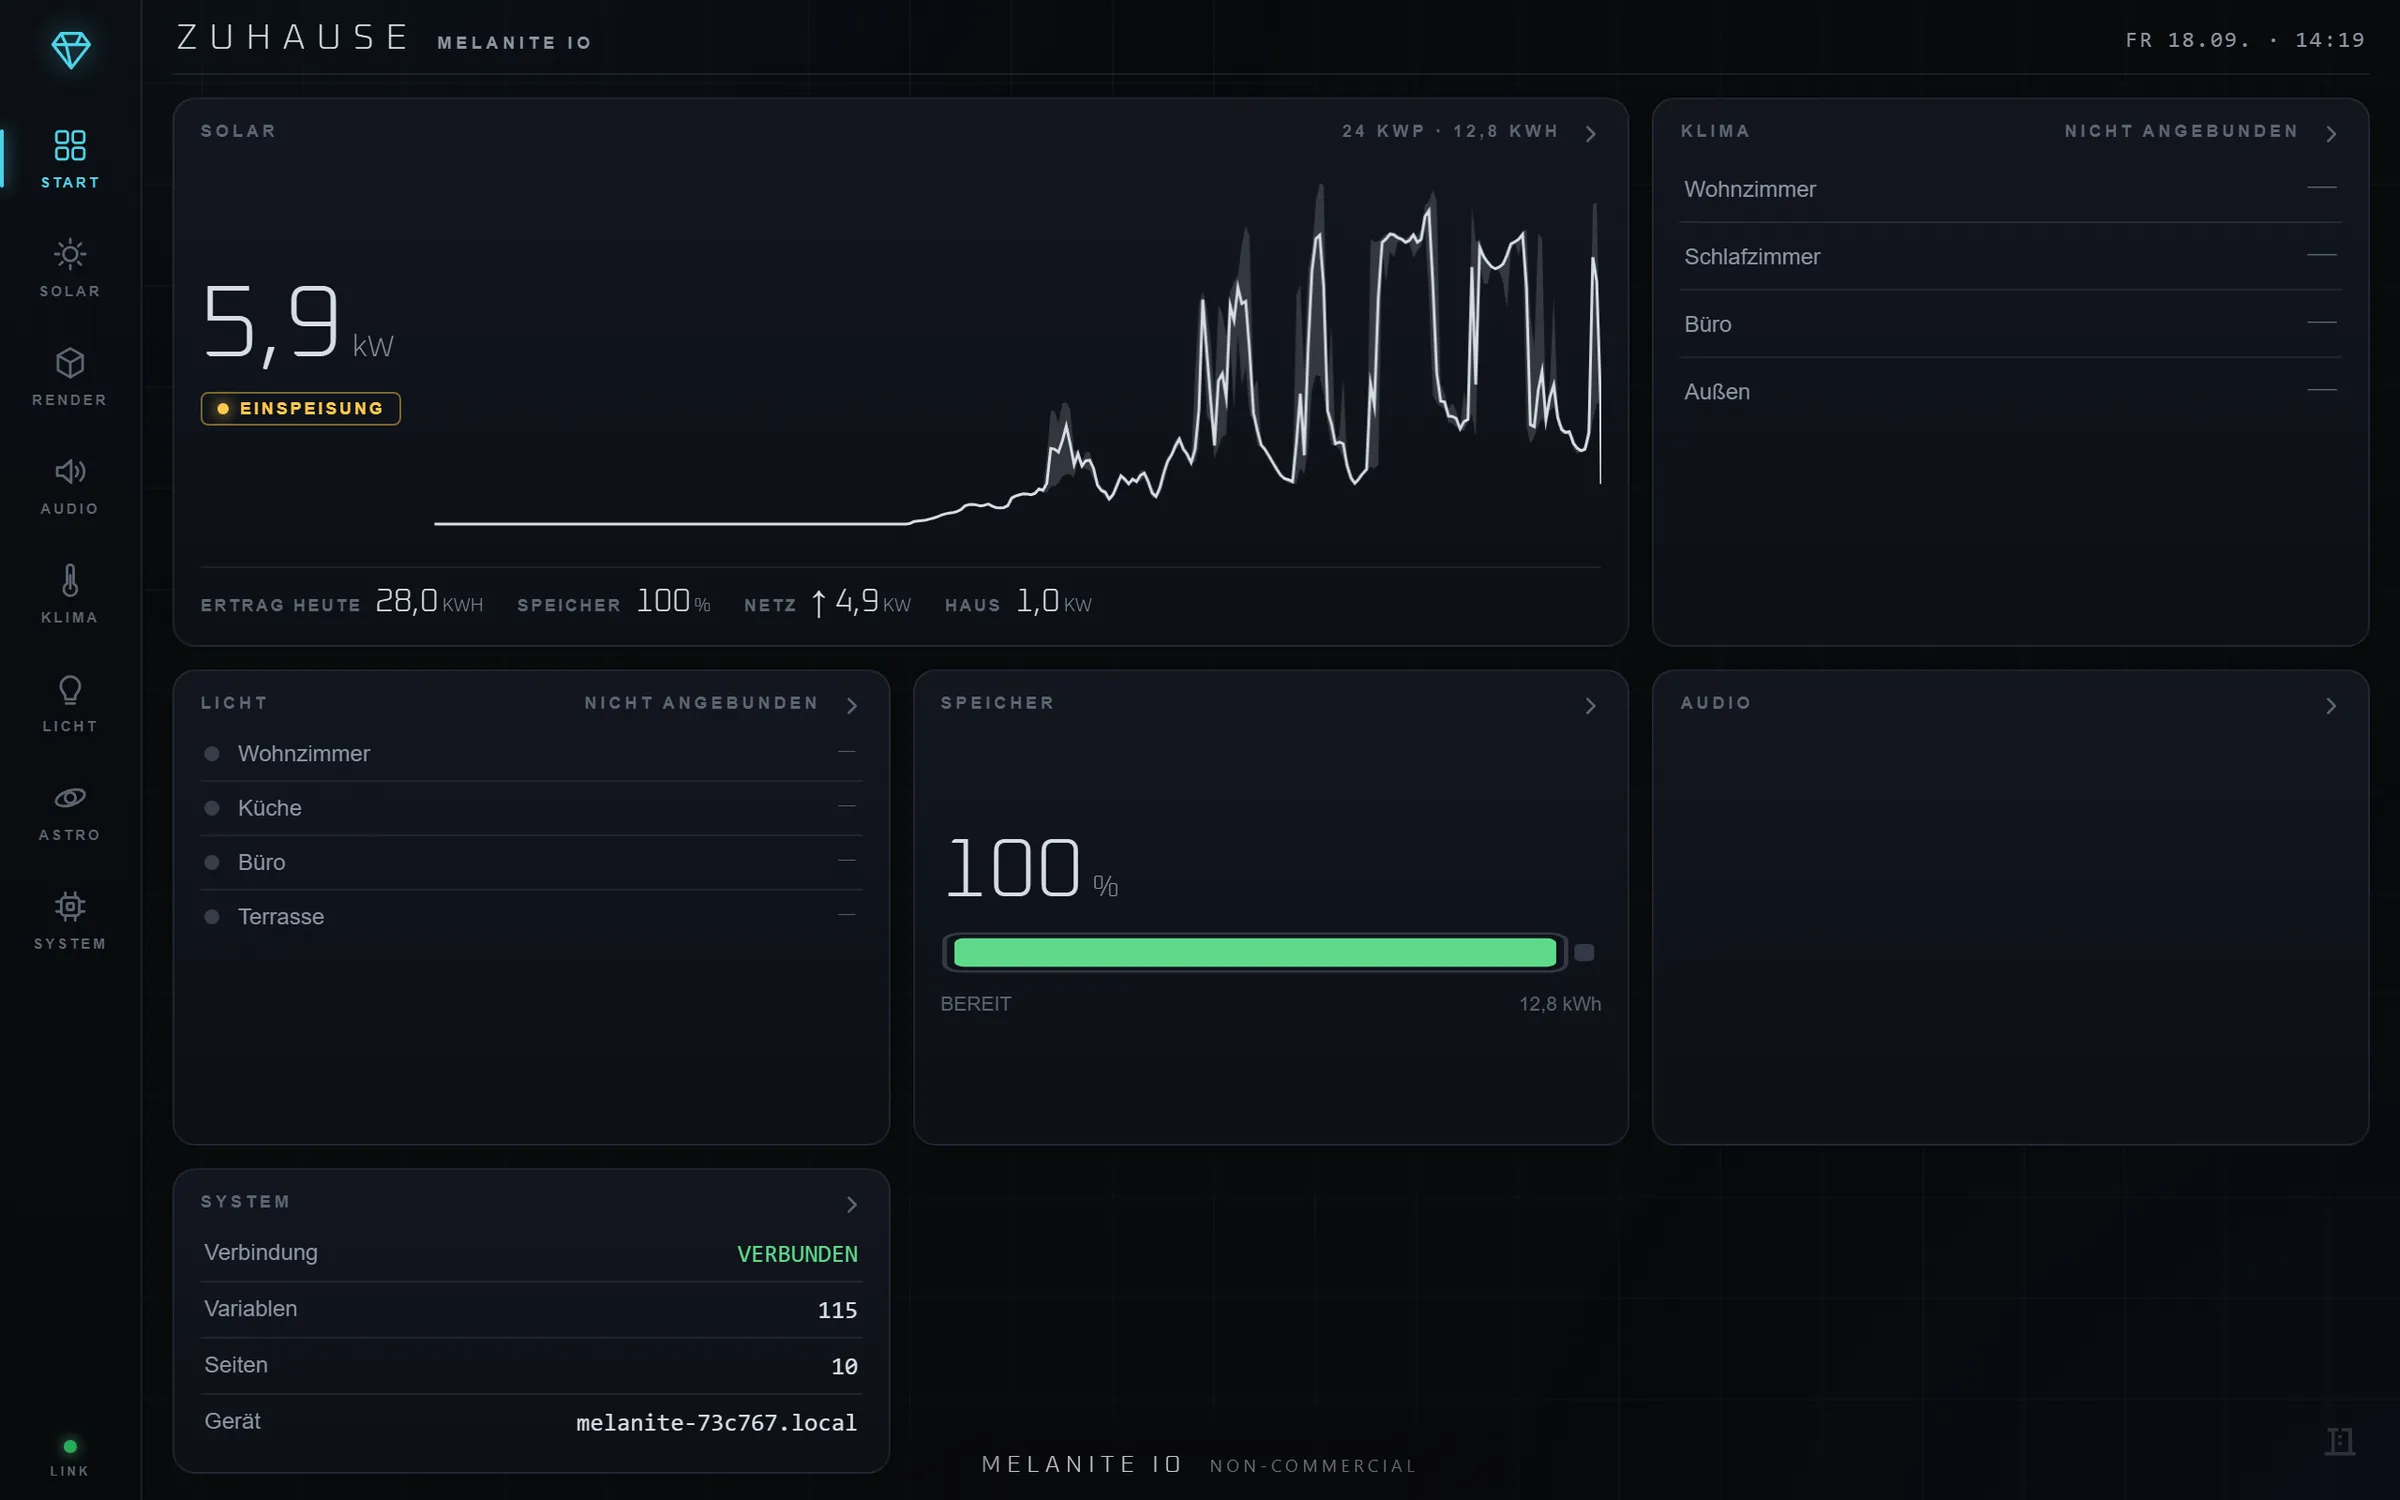
Task: Select the Schlafzimmer climate row
Action: [2010, 257]
